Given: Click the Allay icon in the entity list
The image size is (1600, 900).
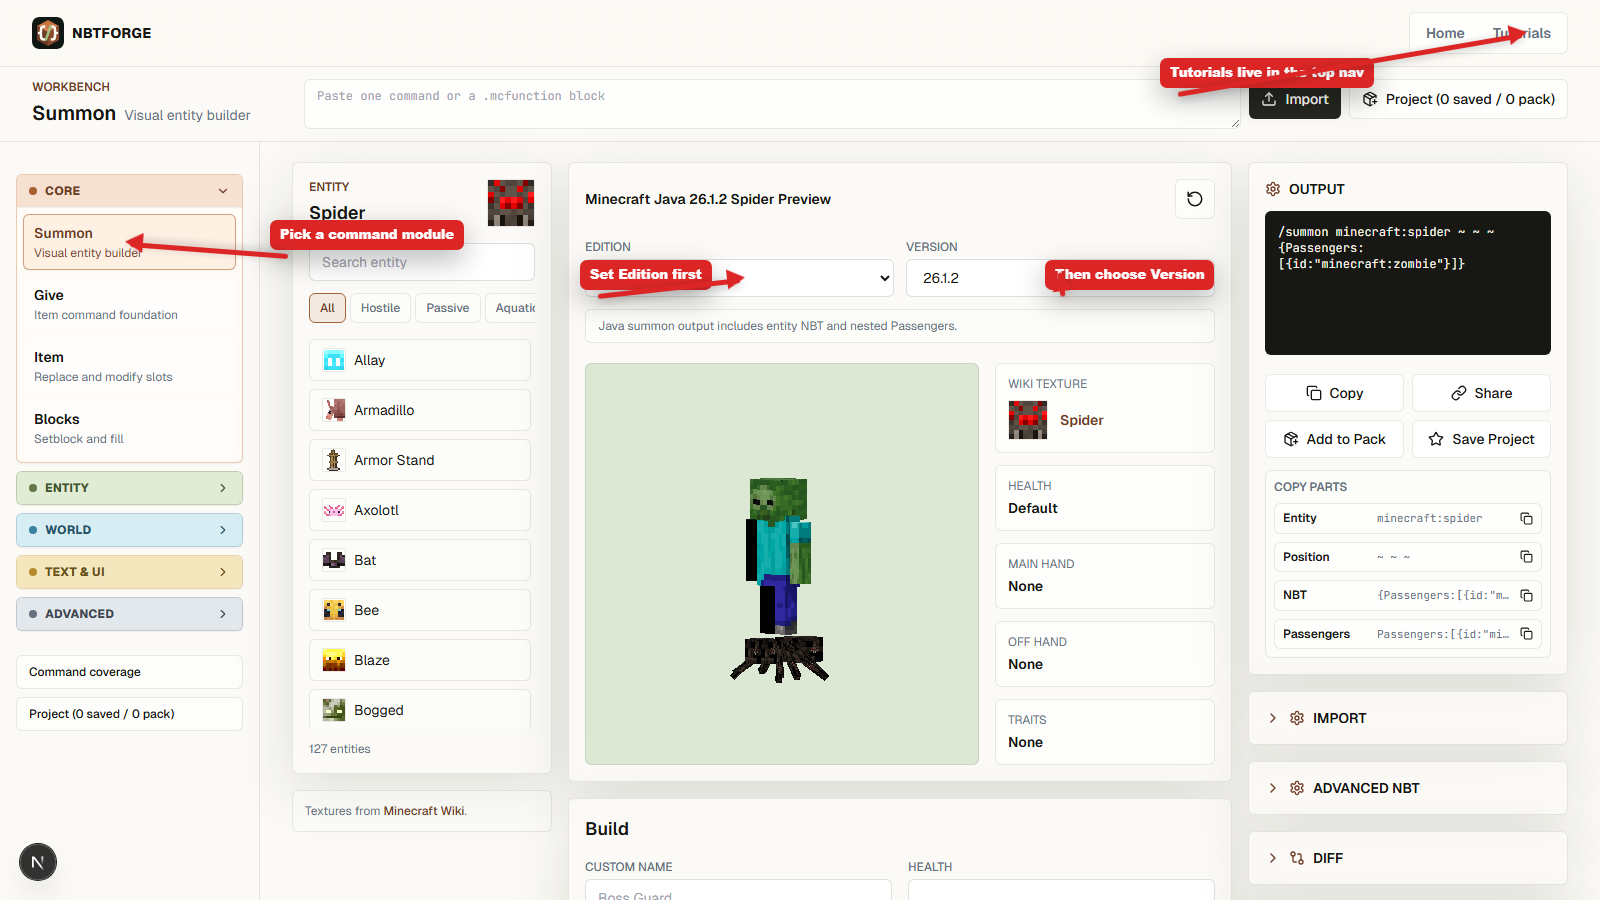Looking at the screenshot, I should point(334,360).
